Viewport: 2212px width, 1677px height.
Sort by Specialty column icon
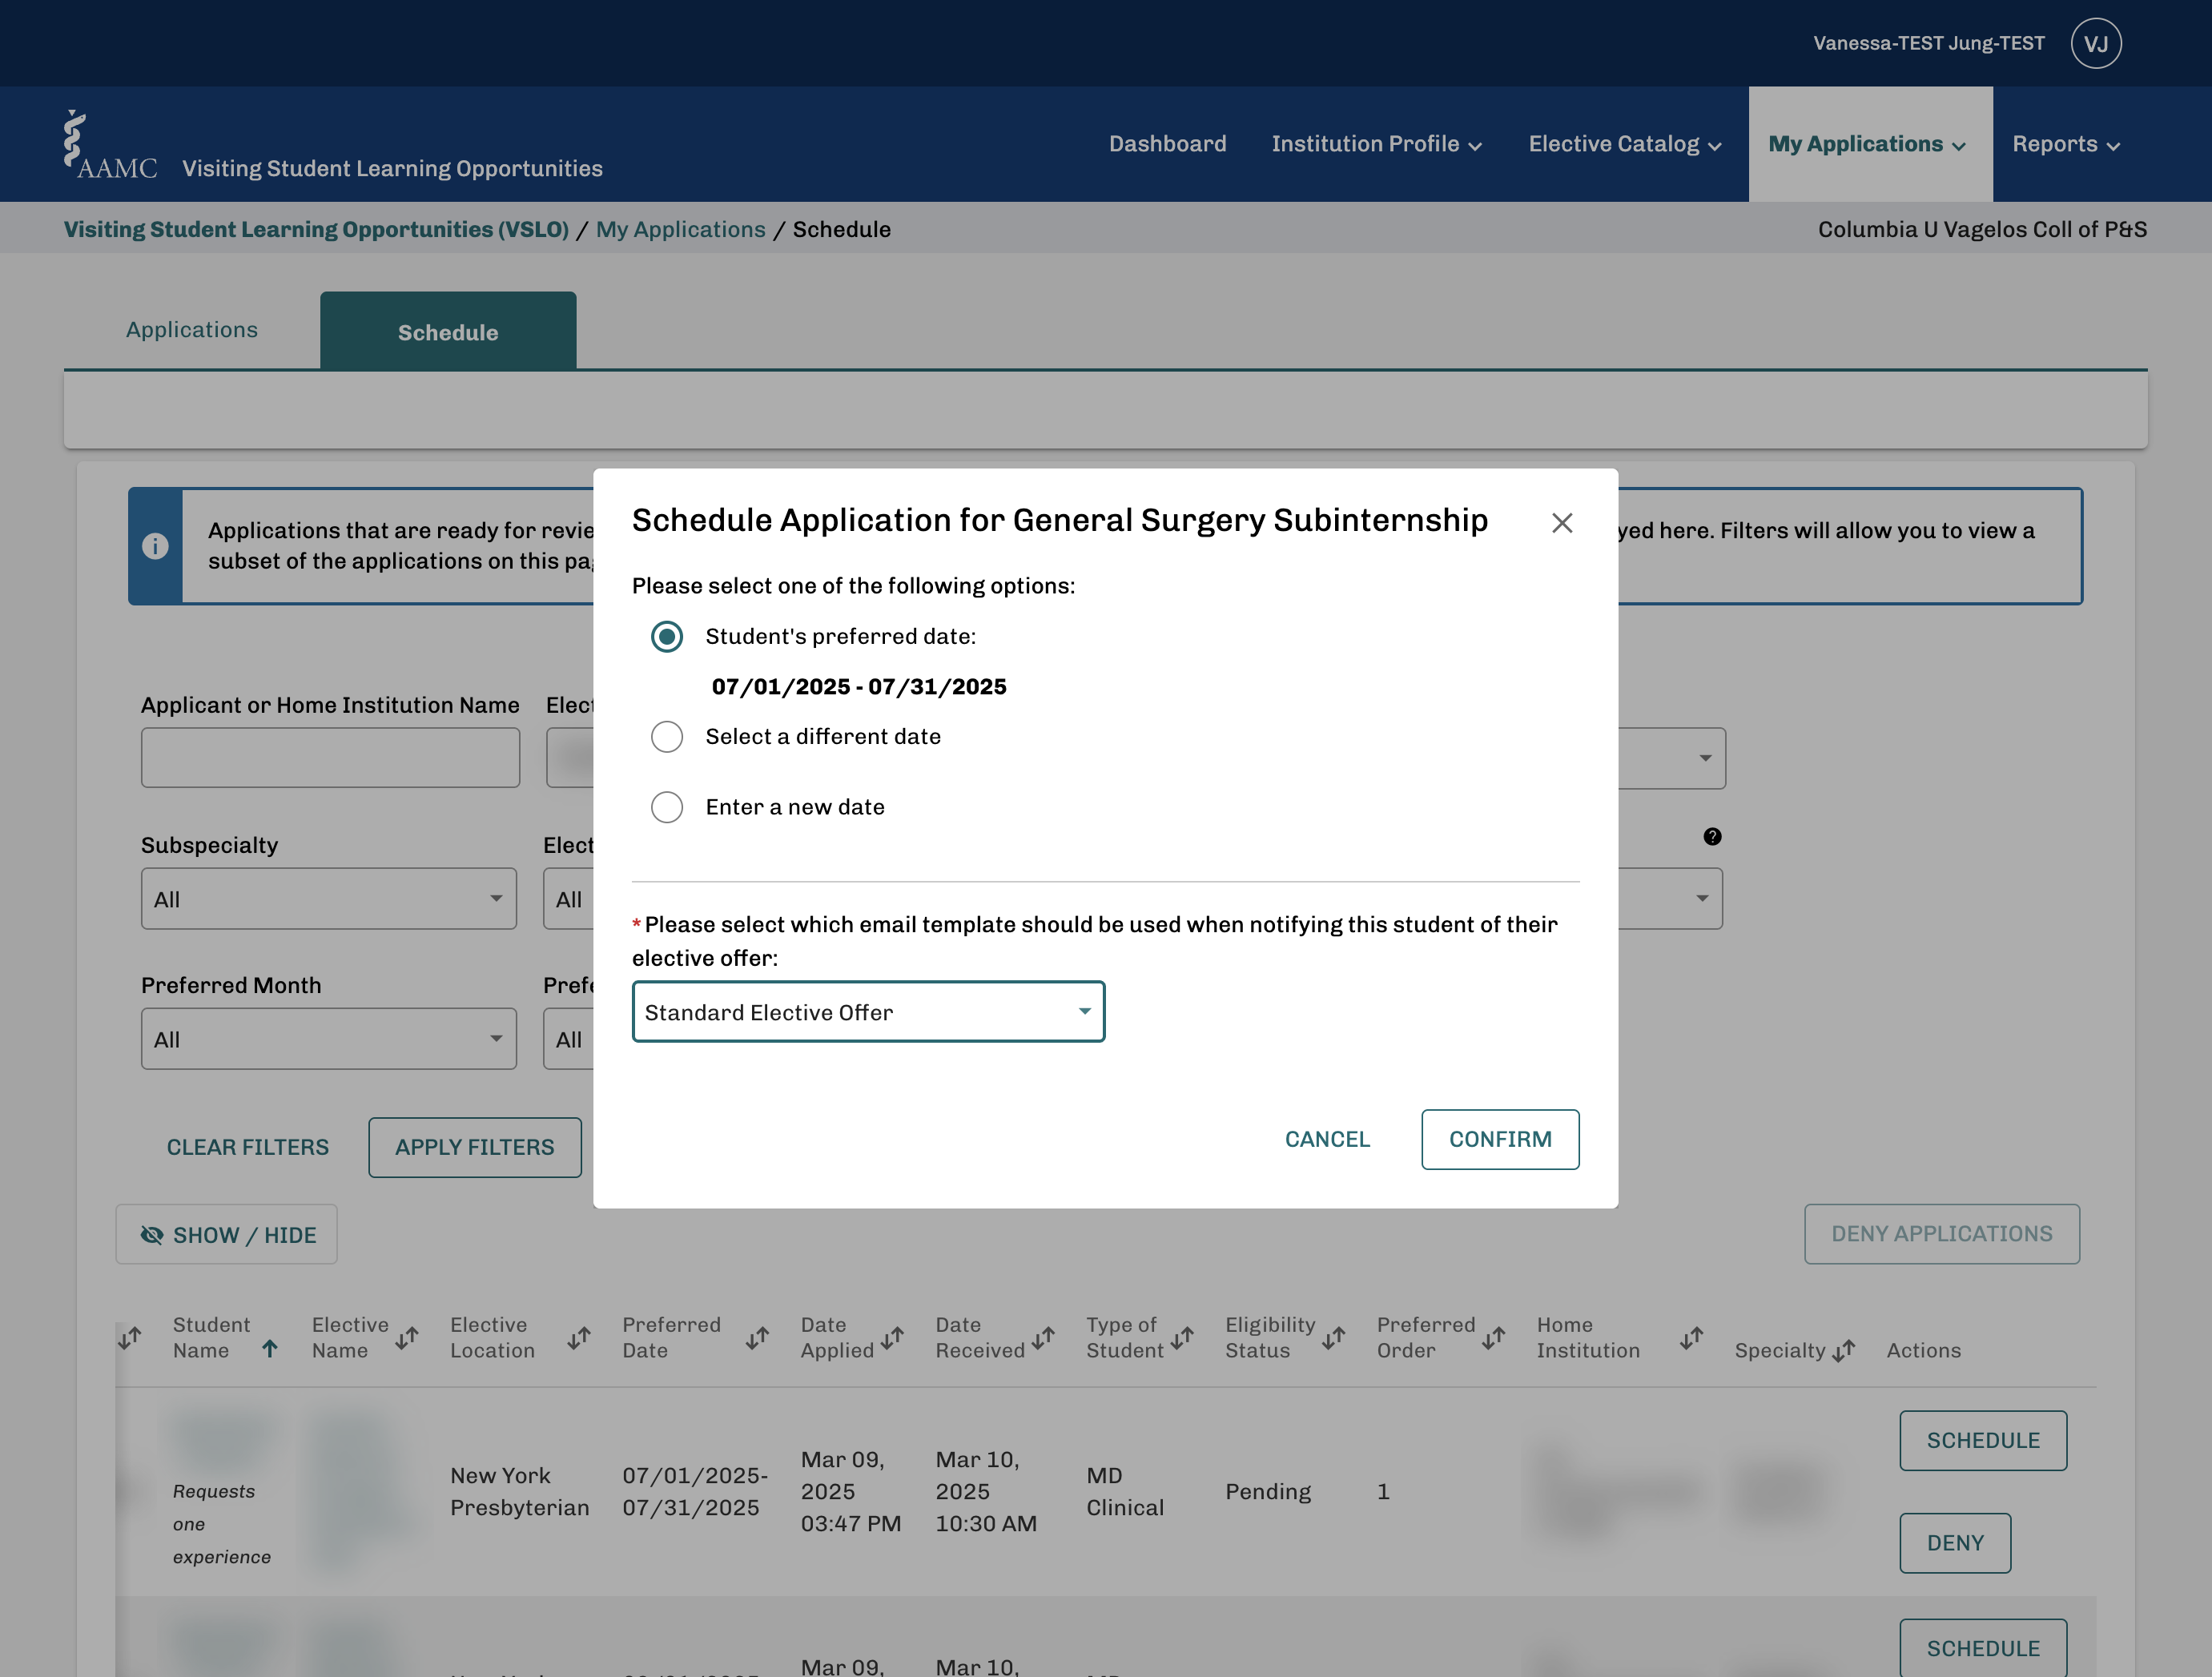click(1843, 1351)
